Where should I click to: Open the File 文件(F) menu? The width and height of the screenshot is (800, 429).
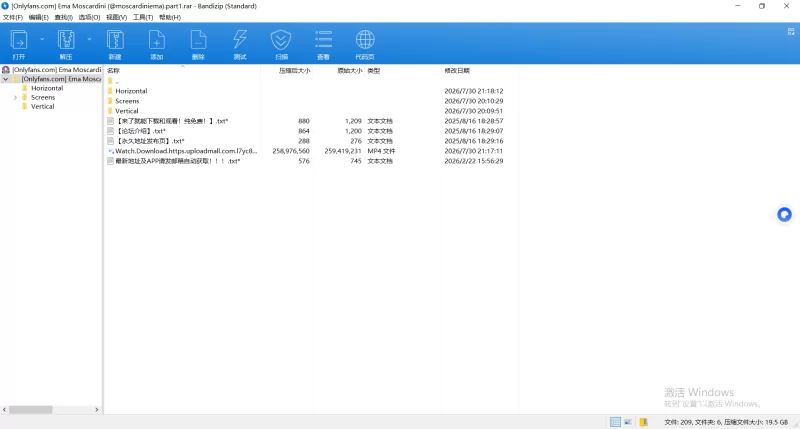pos(13,17)
